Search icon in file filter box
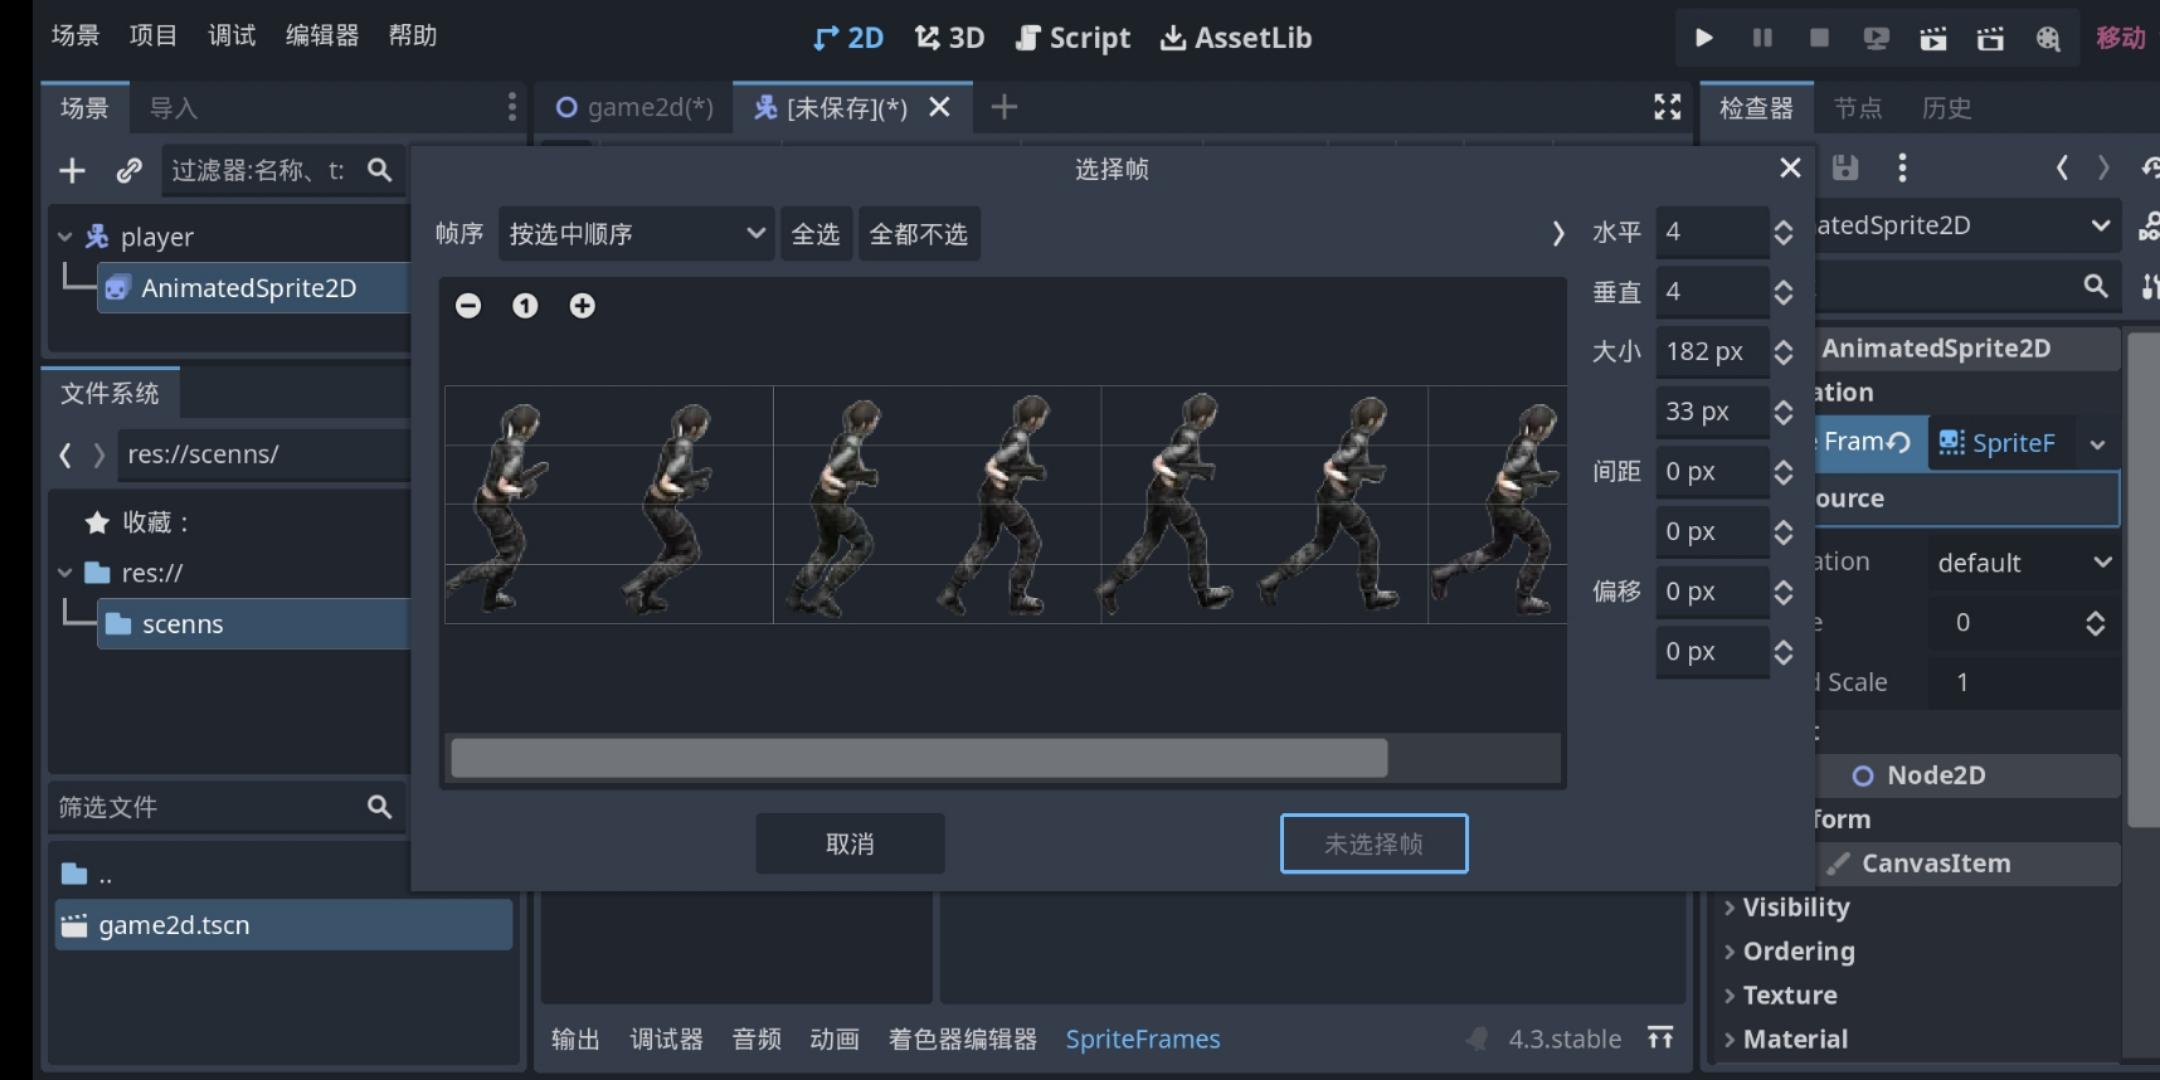2160x1080 pixels. 379,807
